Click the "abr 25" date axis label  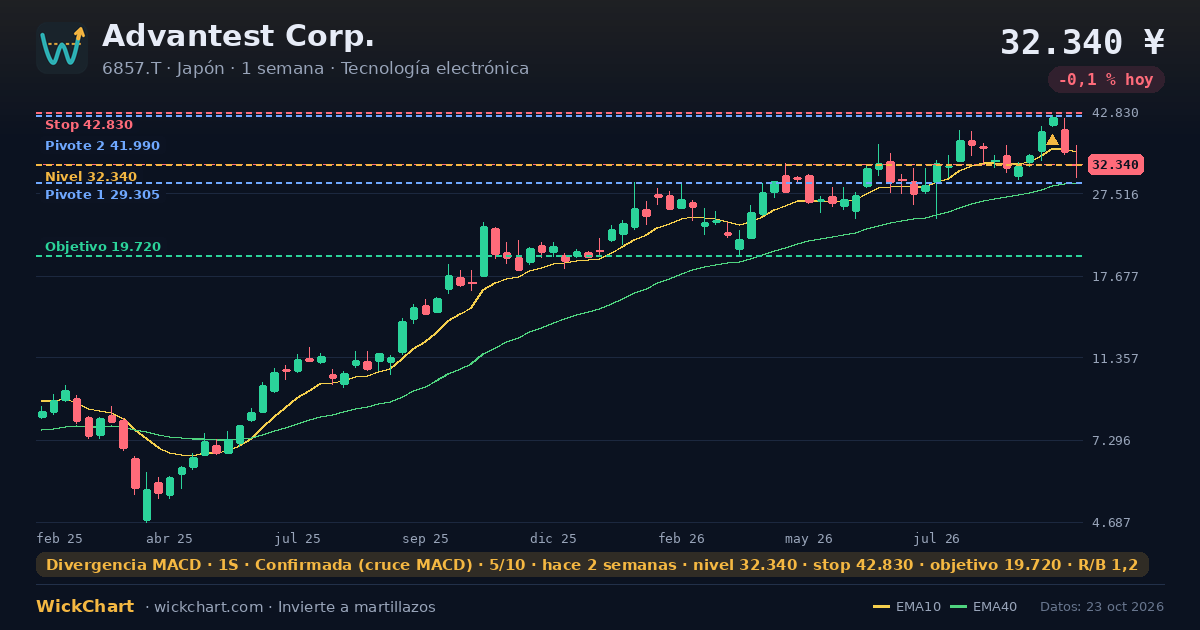coord(169,538)
